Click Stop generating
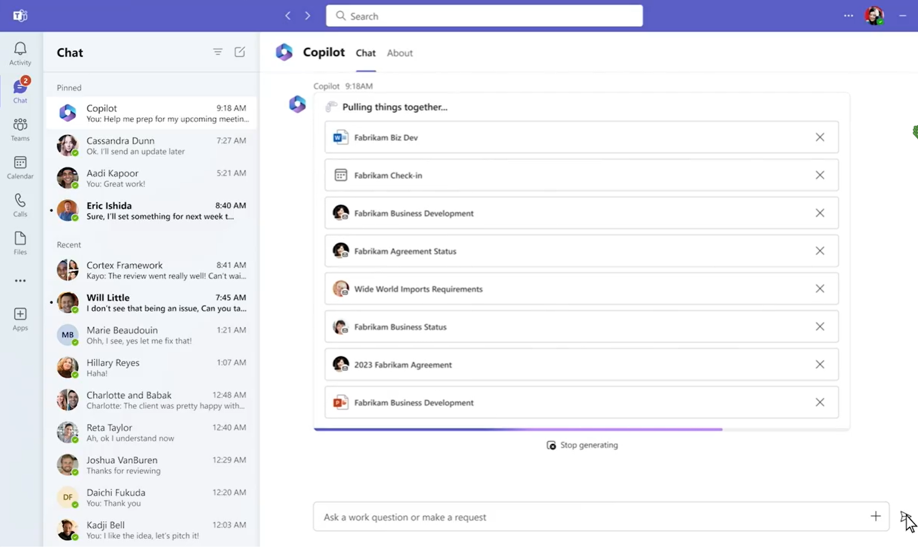The image size is (918, 547). pos(582,445)
